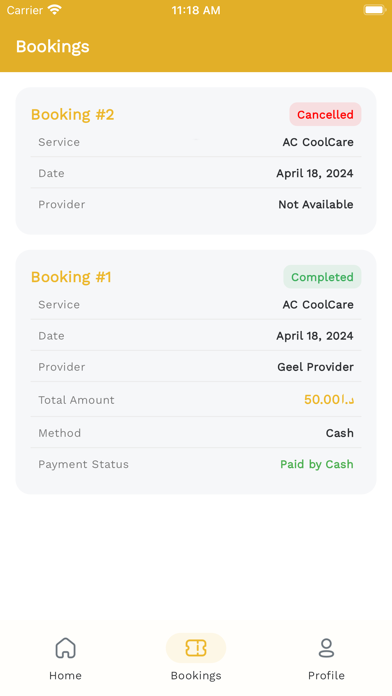Select the Bookings ticket icon
The width and height of the screenshot is (392, 696).
[196, 648]
